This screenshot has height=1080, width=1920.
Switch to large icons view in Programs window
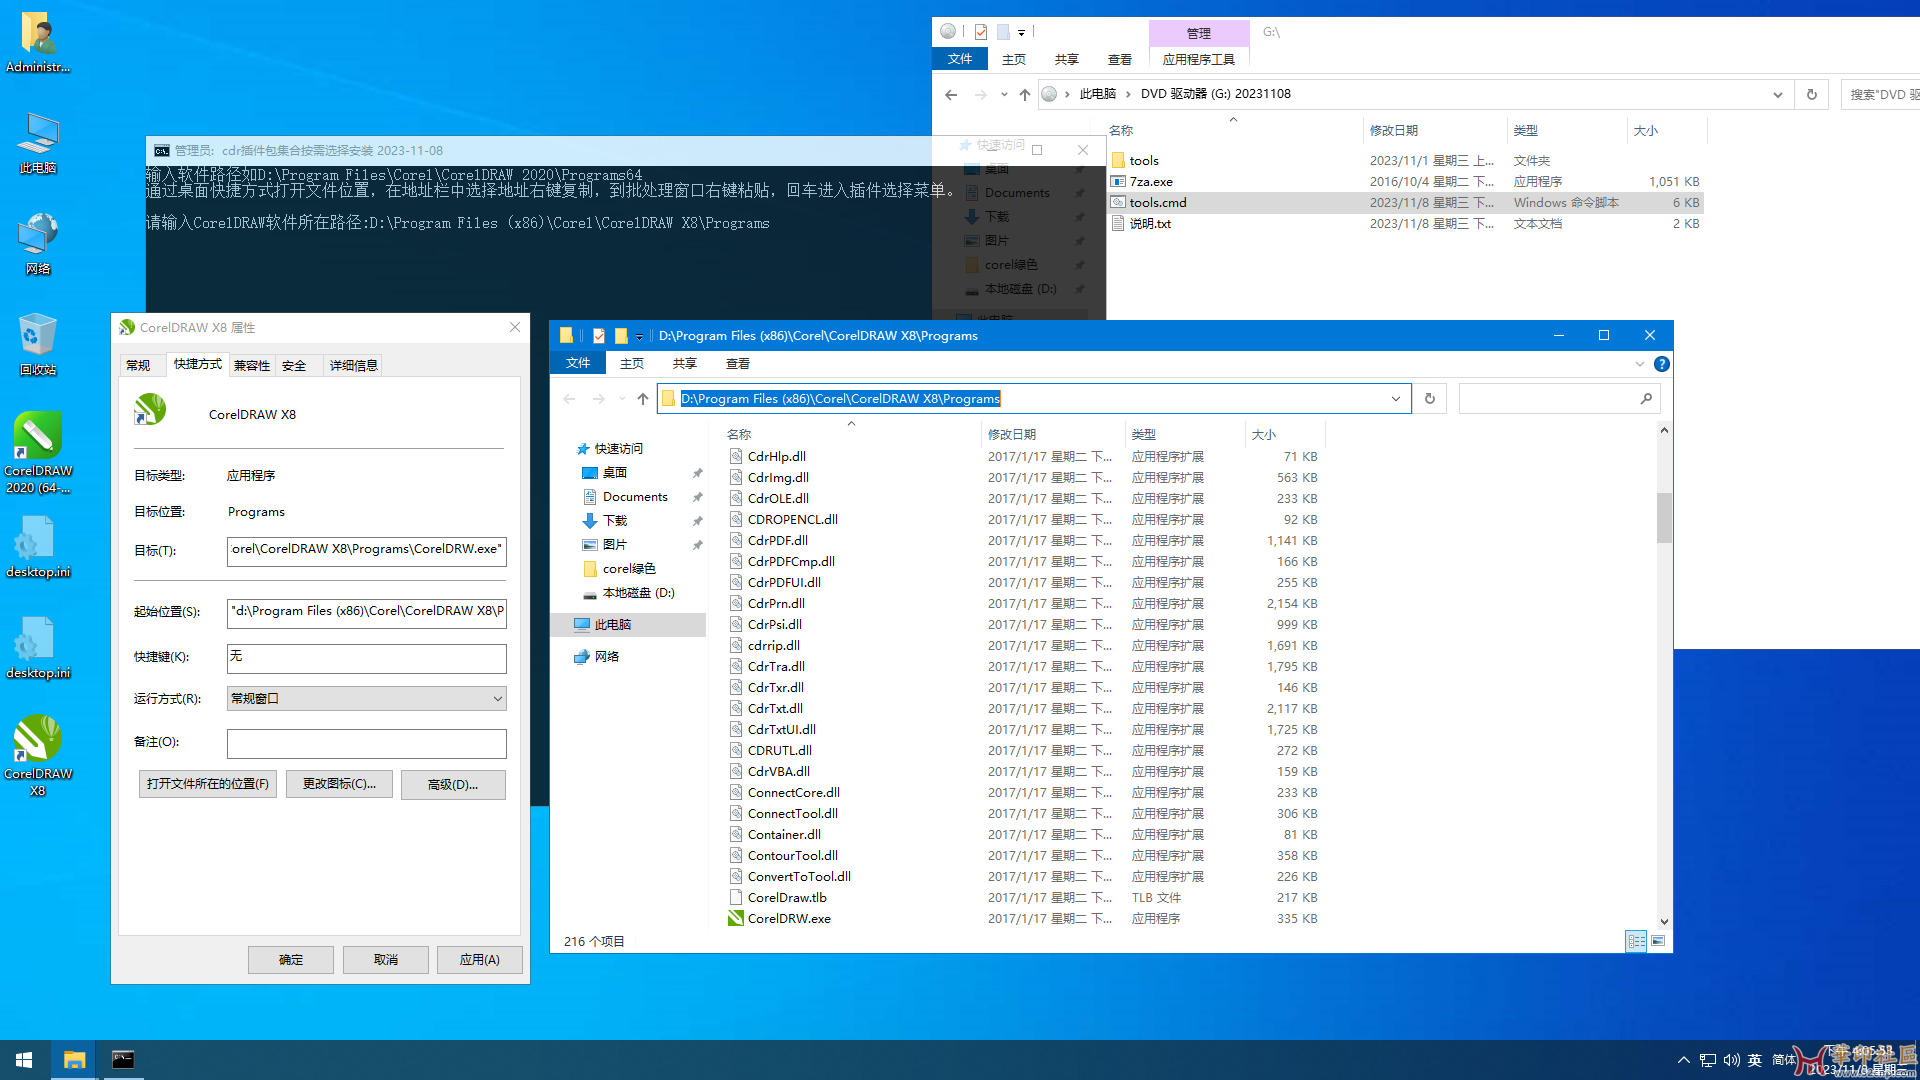coord(1658,941)
